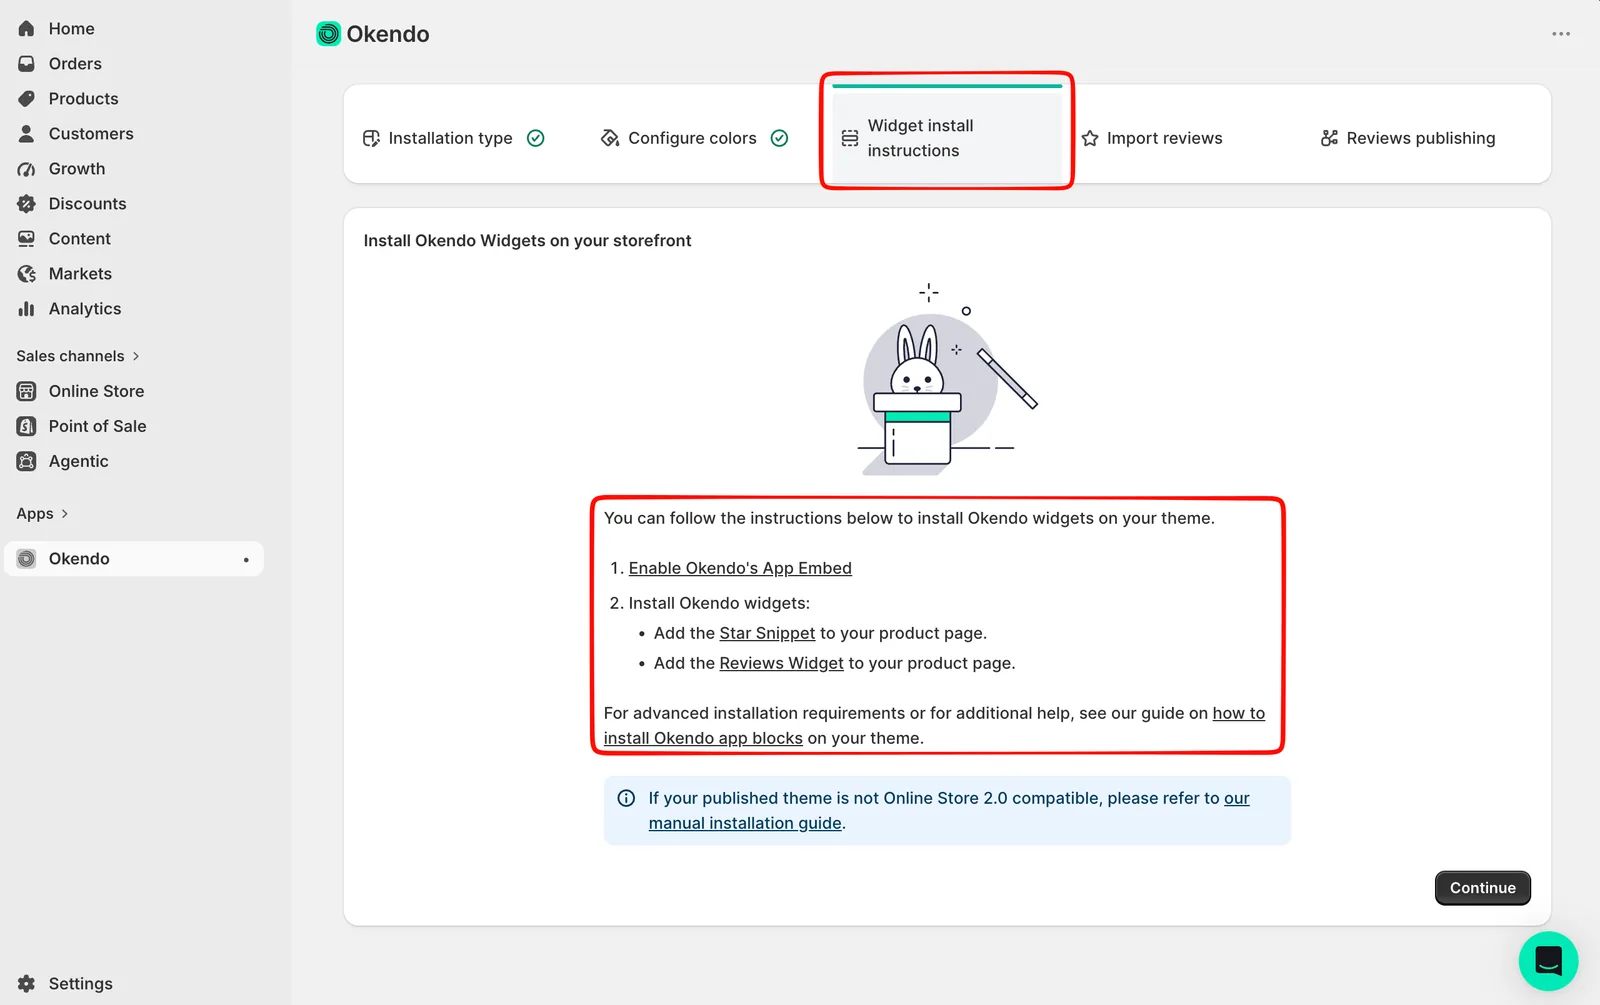Go to the Reviews publishing step
The image size is (1600, 1005).
(1408, 138)
